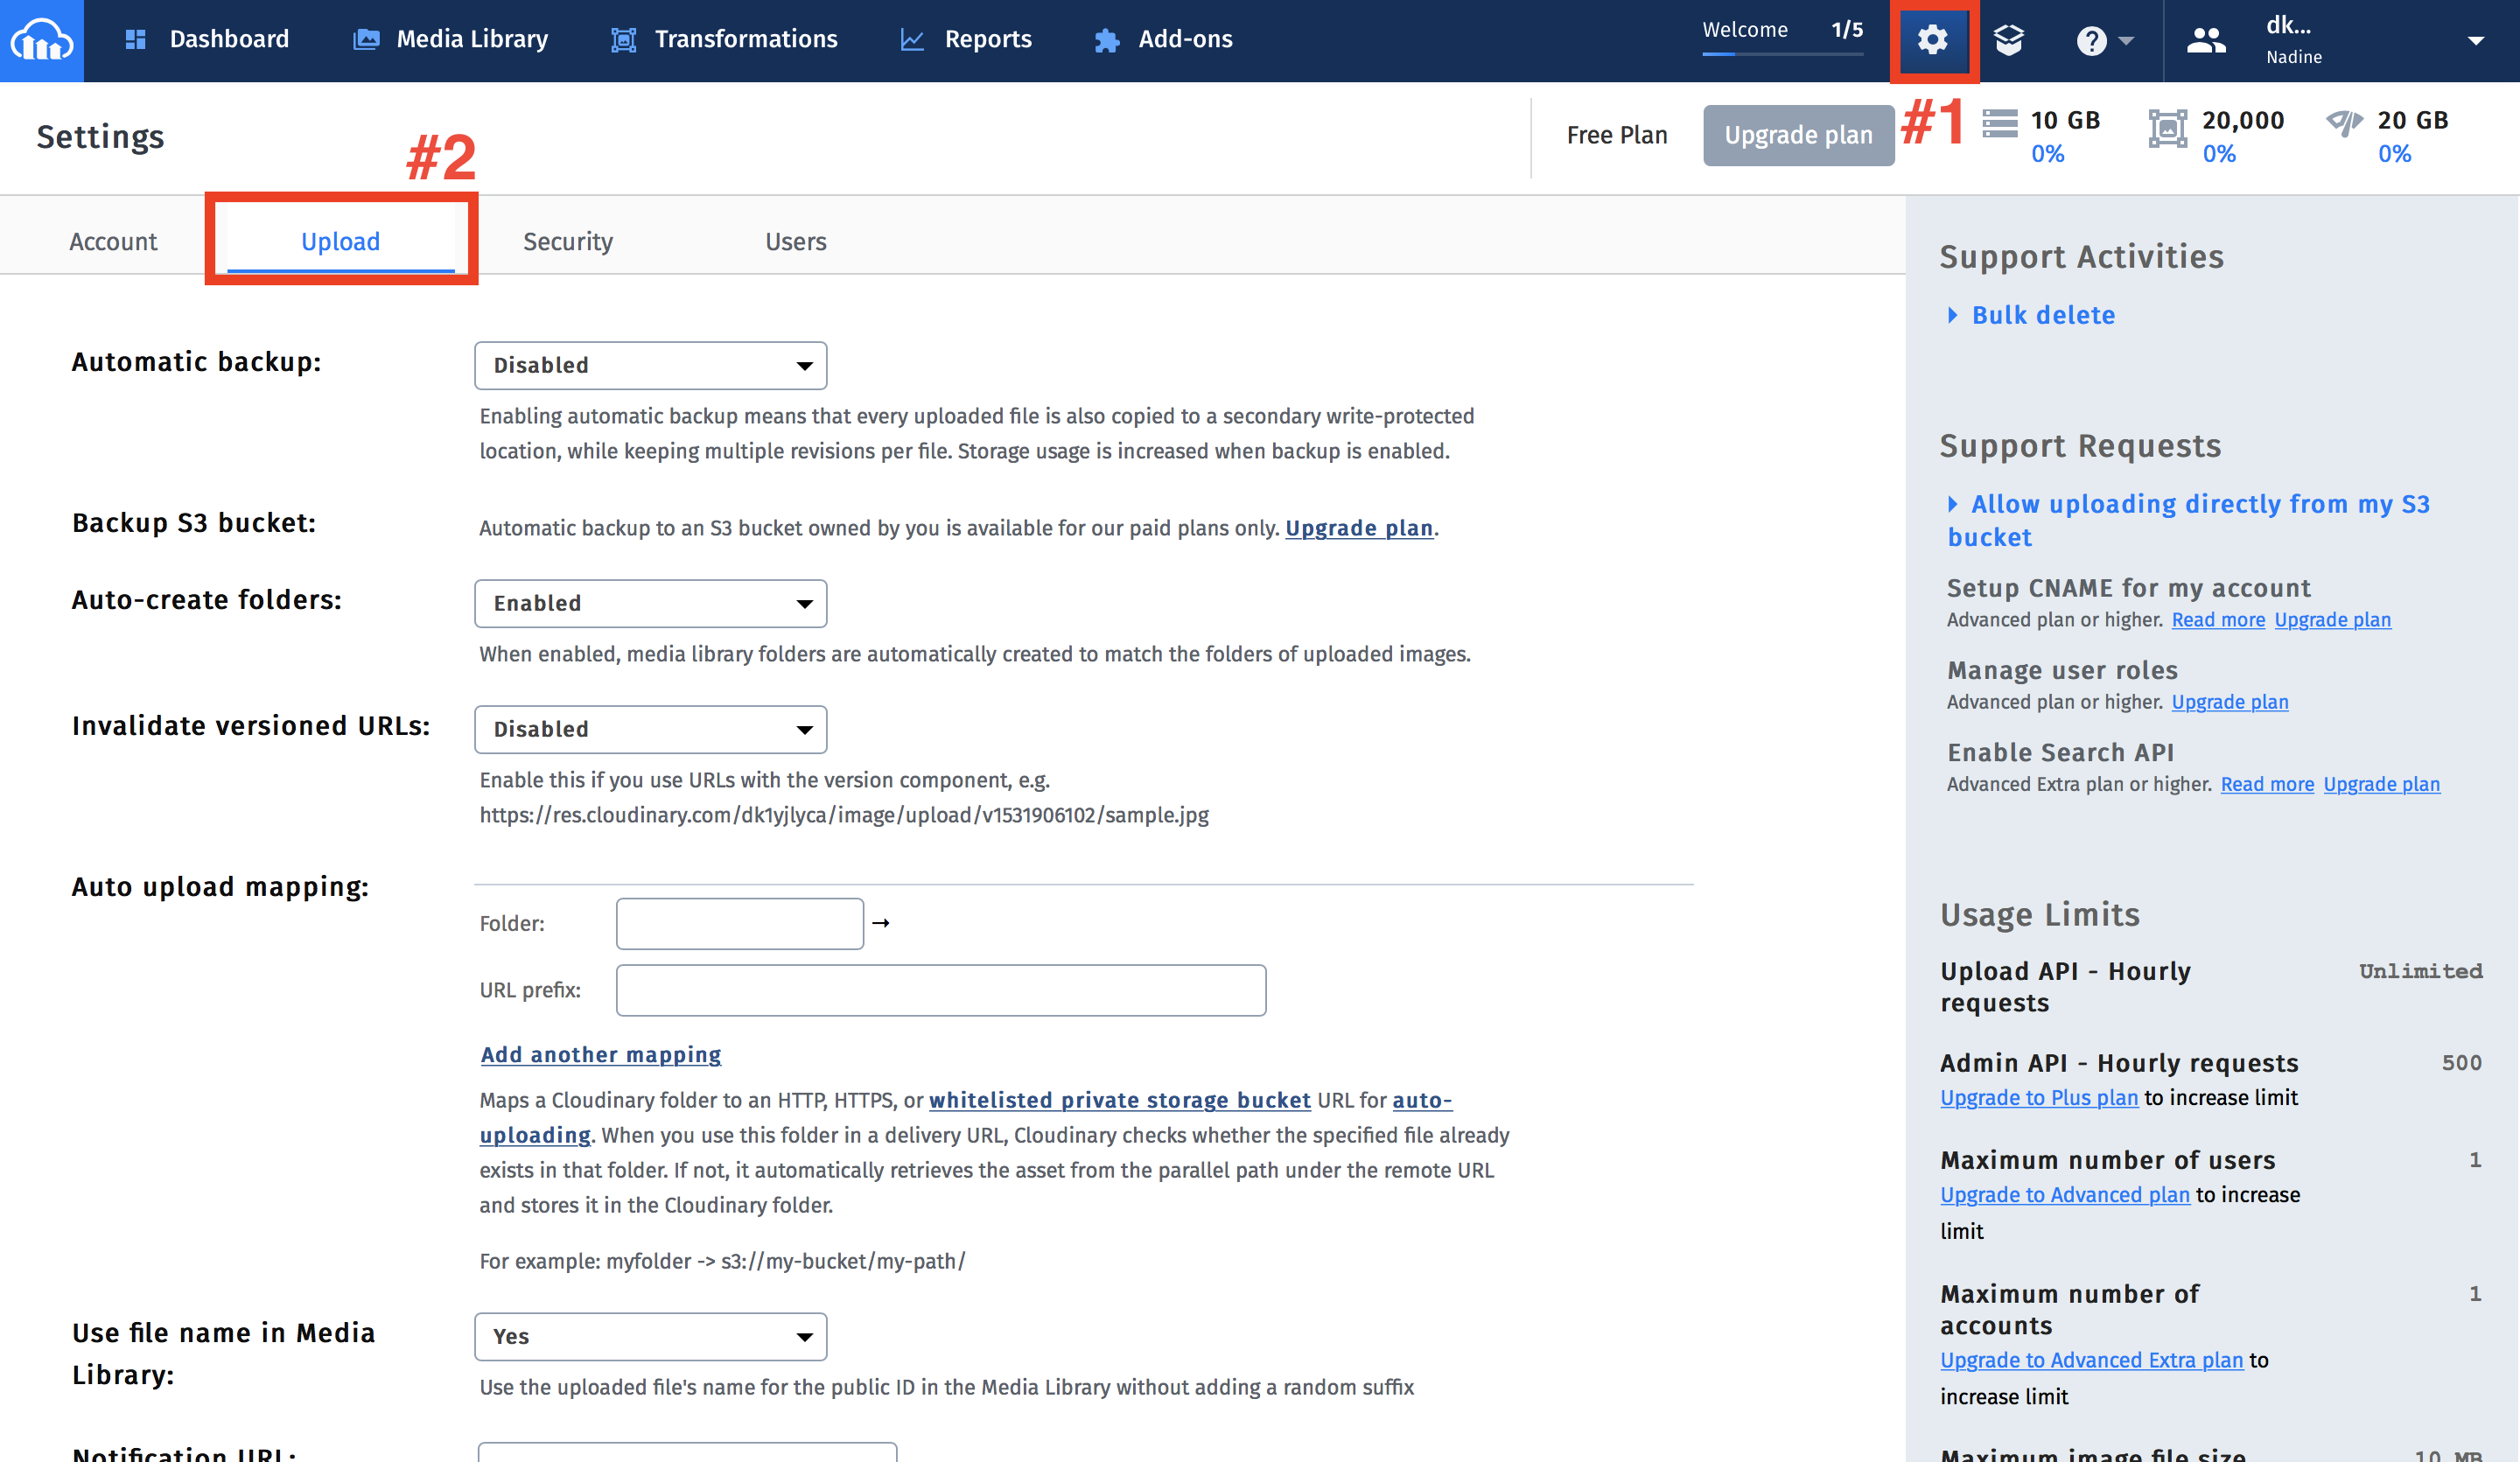Click the layers stack icon in the top bar
2520x1462 pixels.
(x=2009, y=40)
